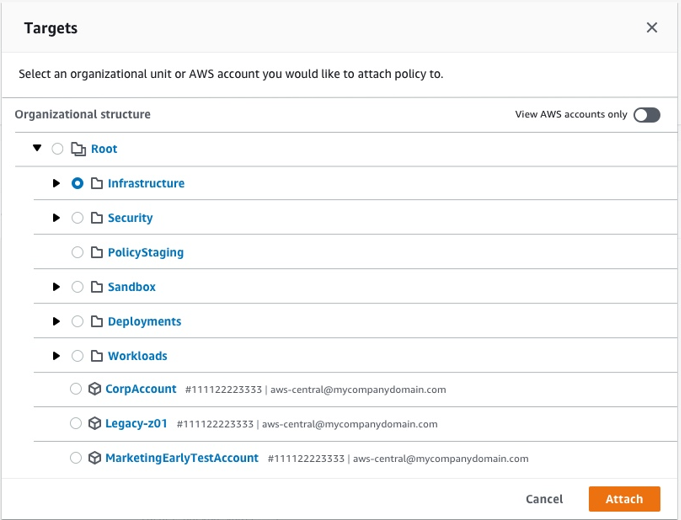Close the Targets dialog with the X
Screen dimensions: 681x520
[651, 28]
